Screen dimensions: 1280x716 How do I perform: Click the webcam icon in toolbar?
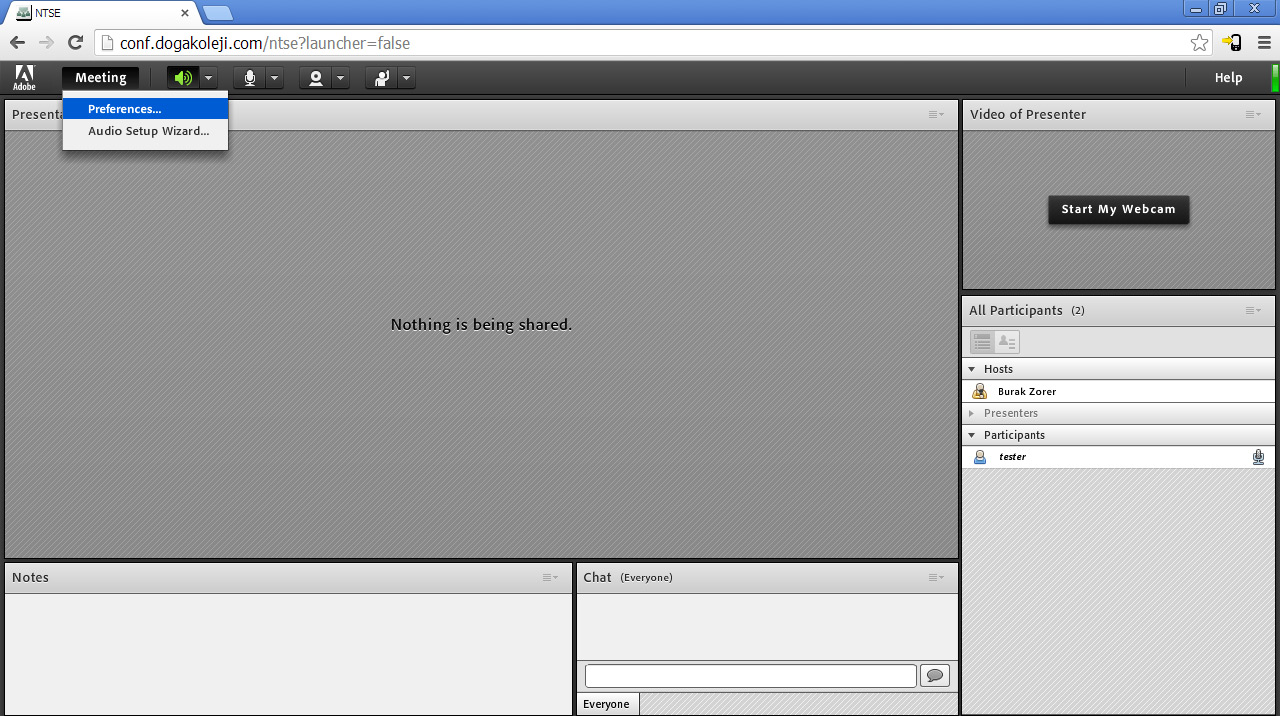coord(316,78)
